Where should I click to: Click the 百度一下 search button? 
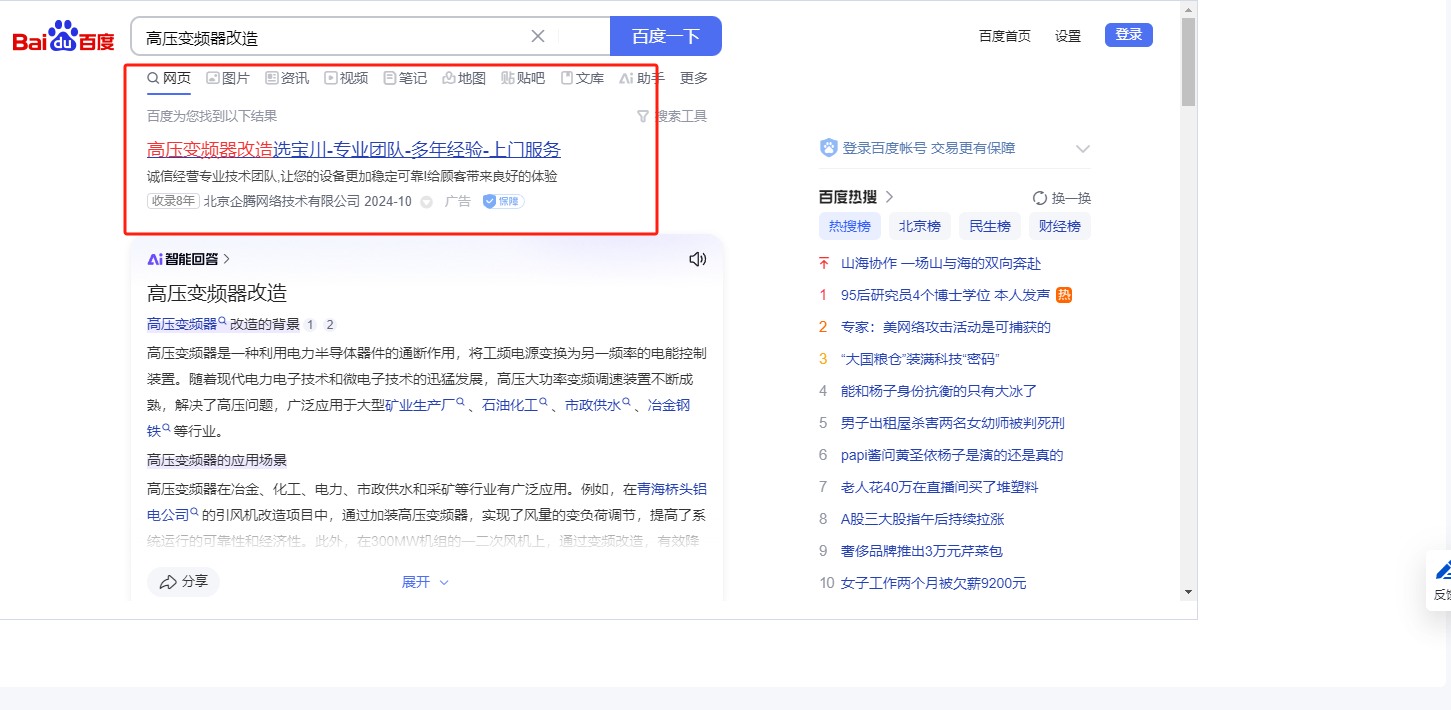[x=665, y=36]
